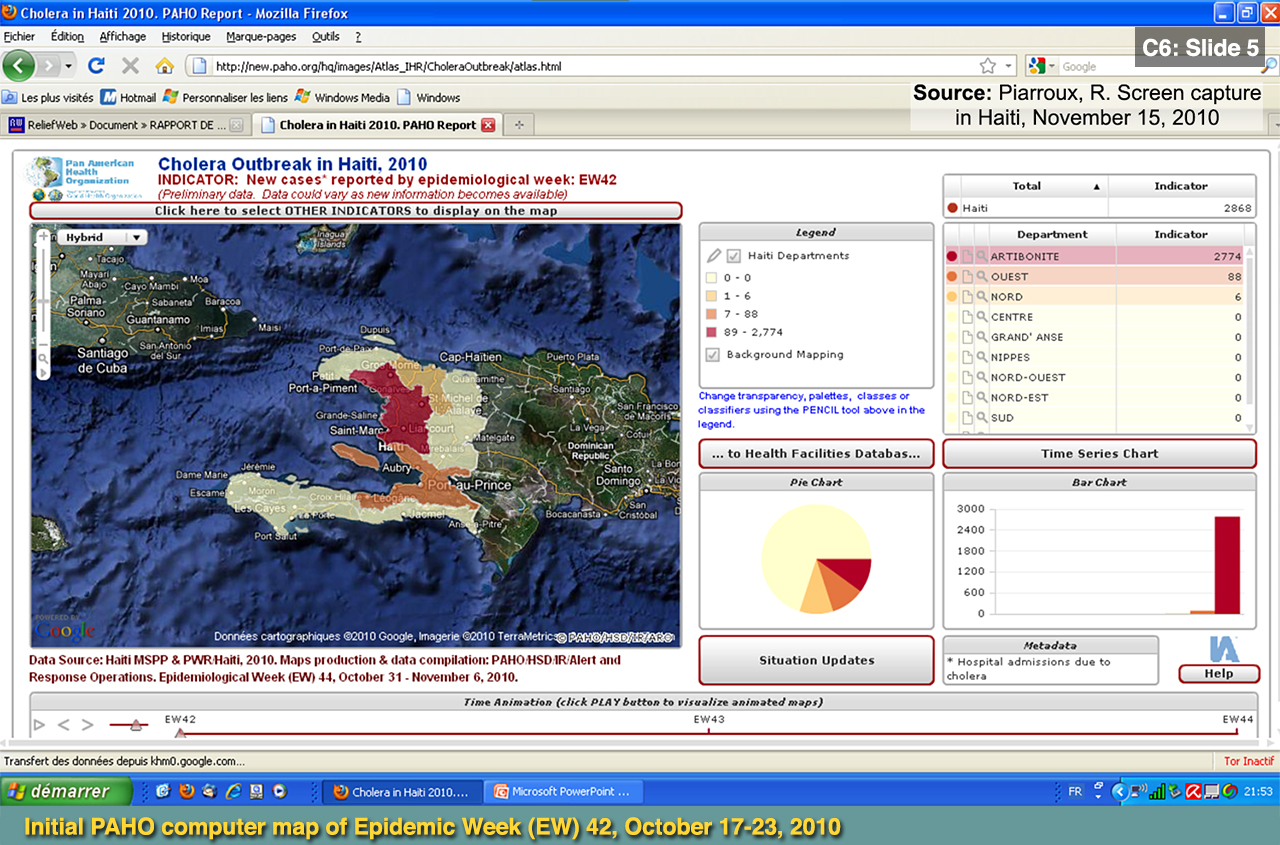1280x845 pixels.
Task: Click the magnifier icon next to ARTIBONITE
Action: (982, 257)
